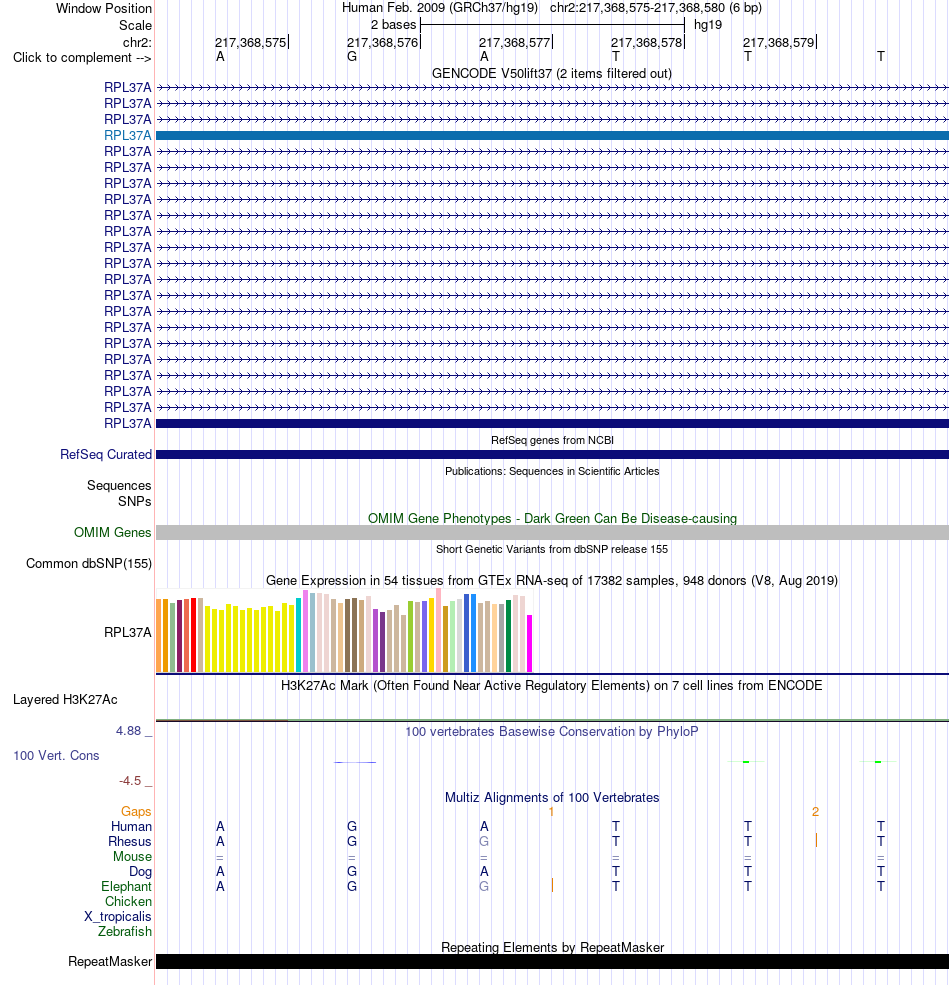
Task: Click the X_tropicalis species label
Action: click(117, 917)
